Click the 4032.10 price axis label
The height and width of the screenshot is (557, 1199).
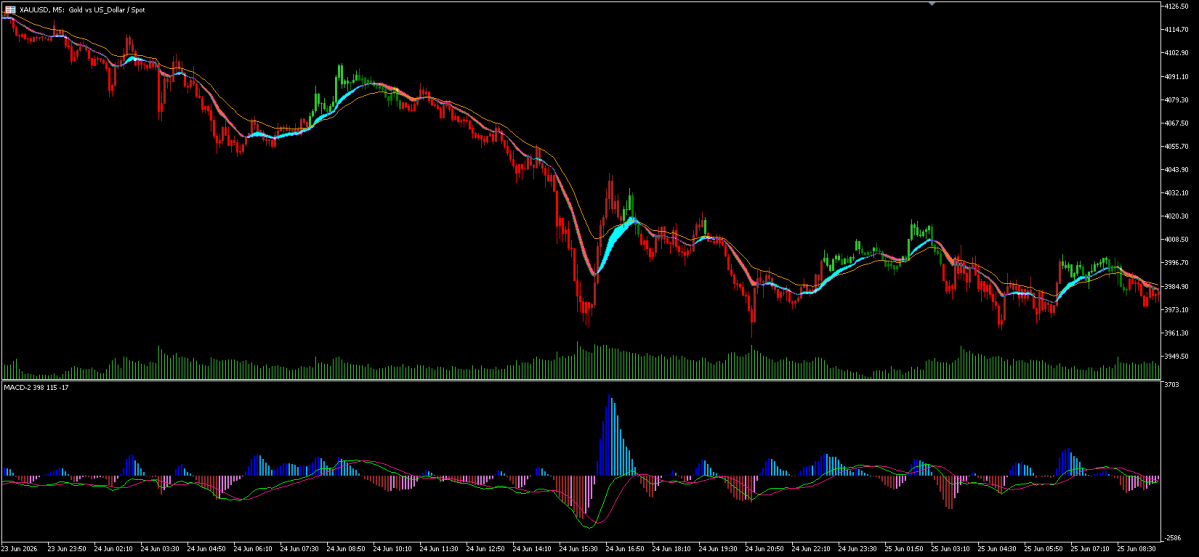[x=1175, y=193]
